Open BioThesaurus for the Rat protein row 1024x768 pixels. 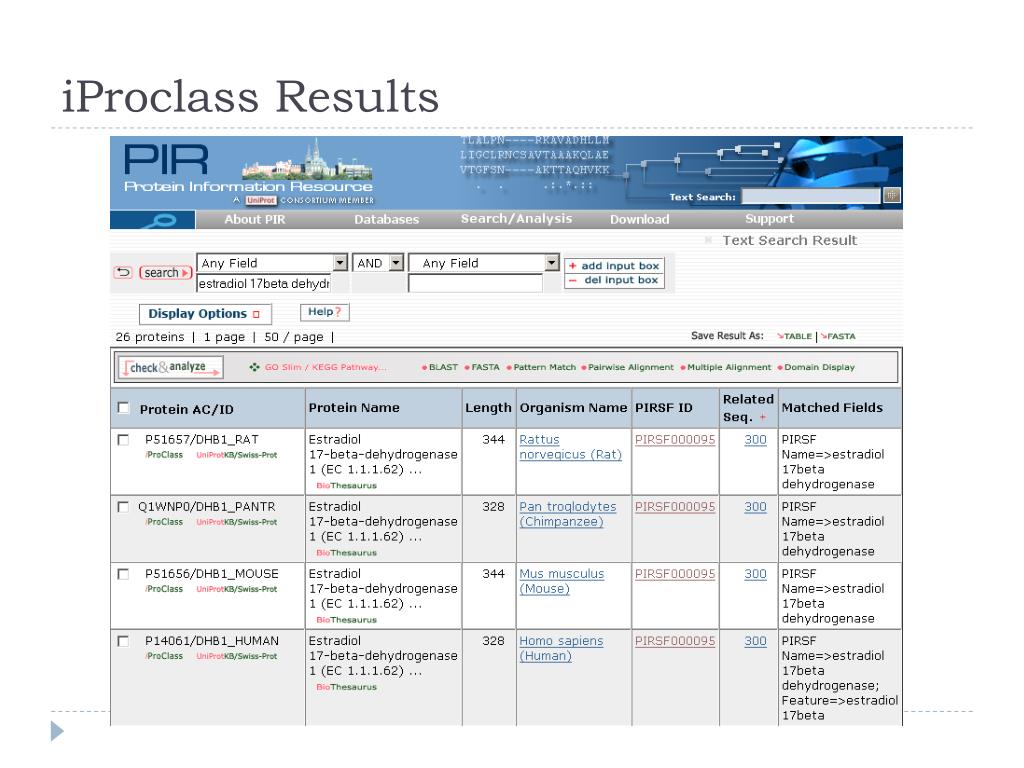click(346, 485)
